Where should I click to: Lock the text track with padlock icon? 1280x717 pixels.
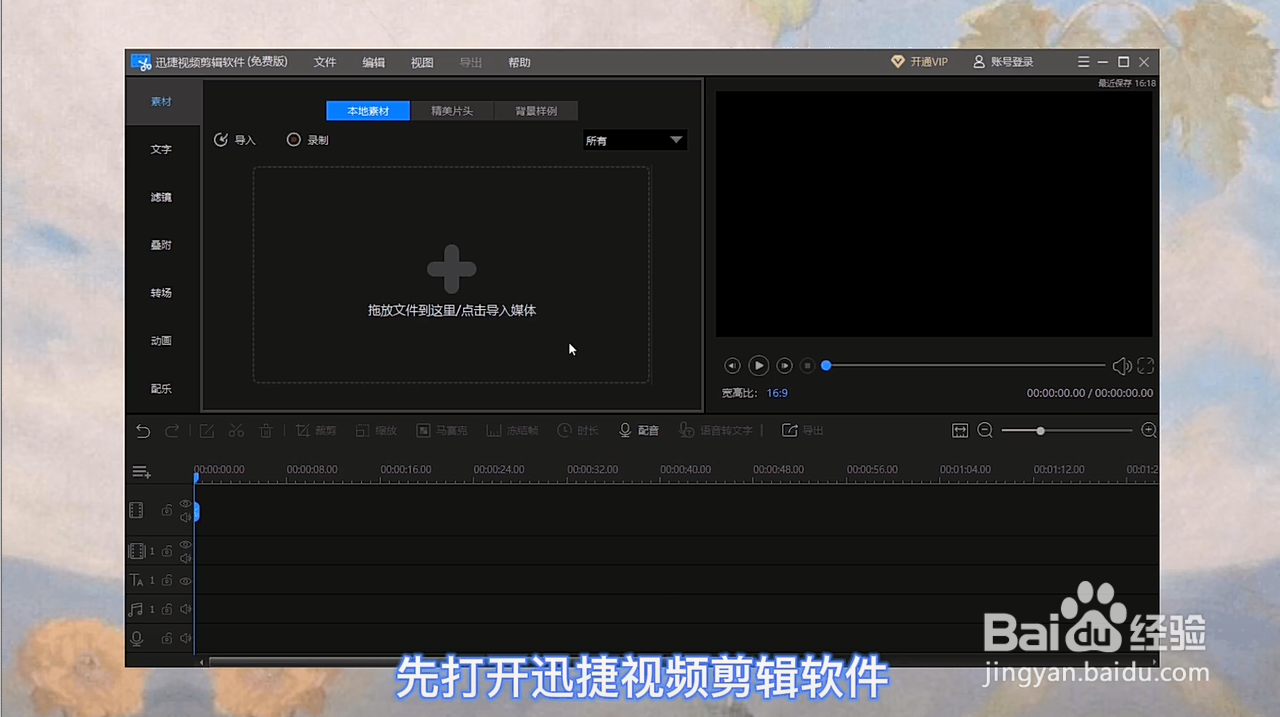(168, 580)
